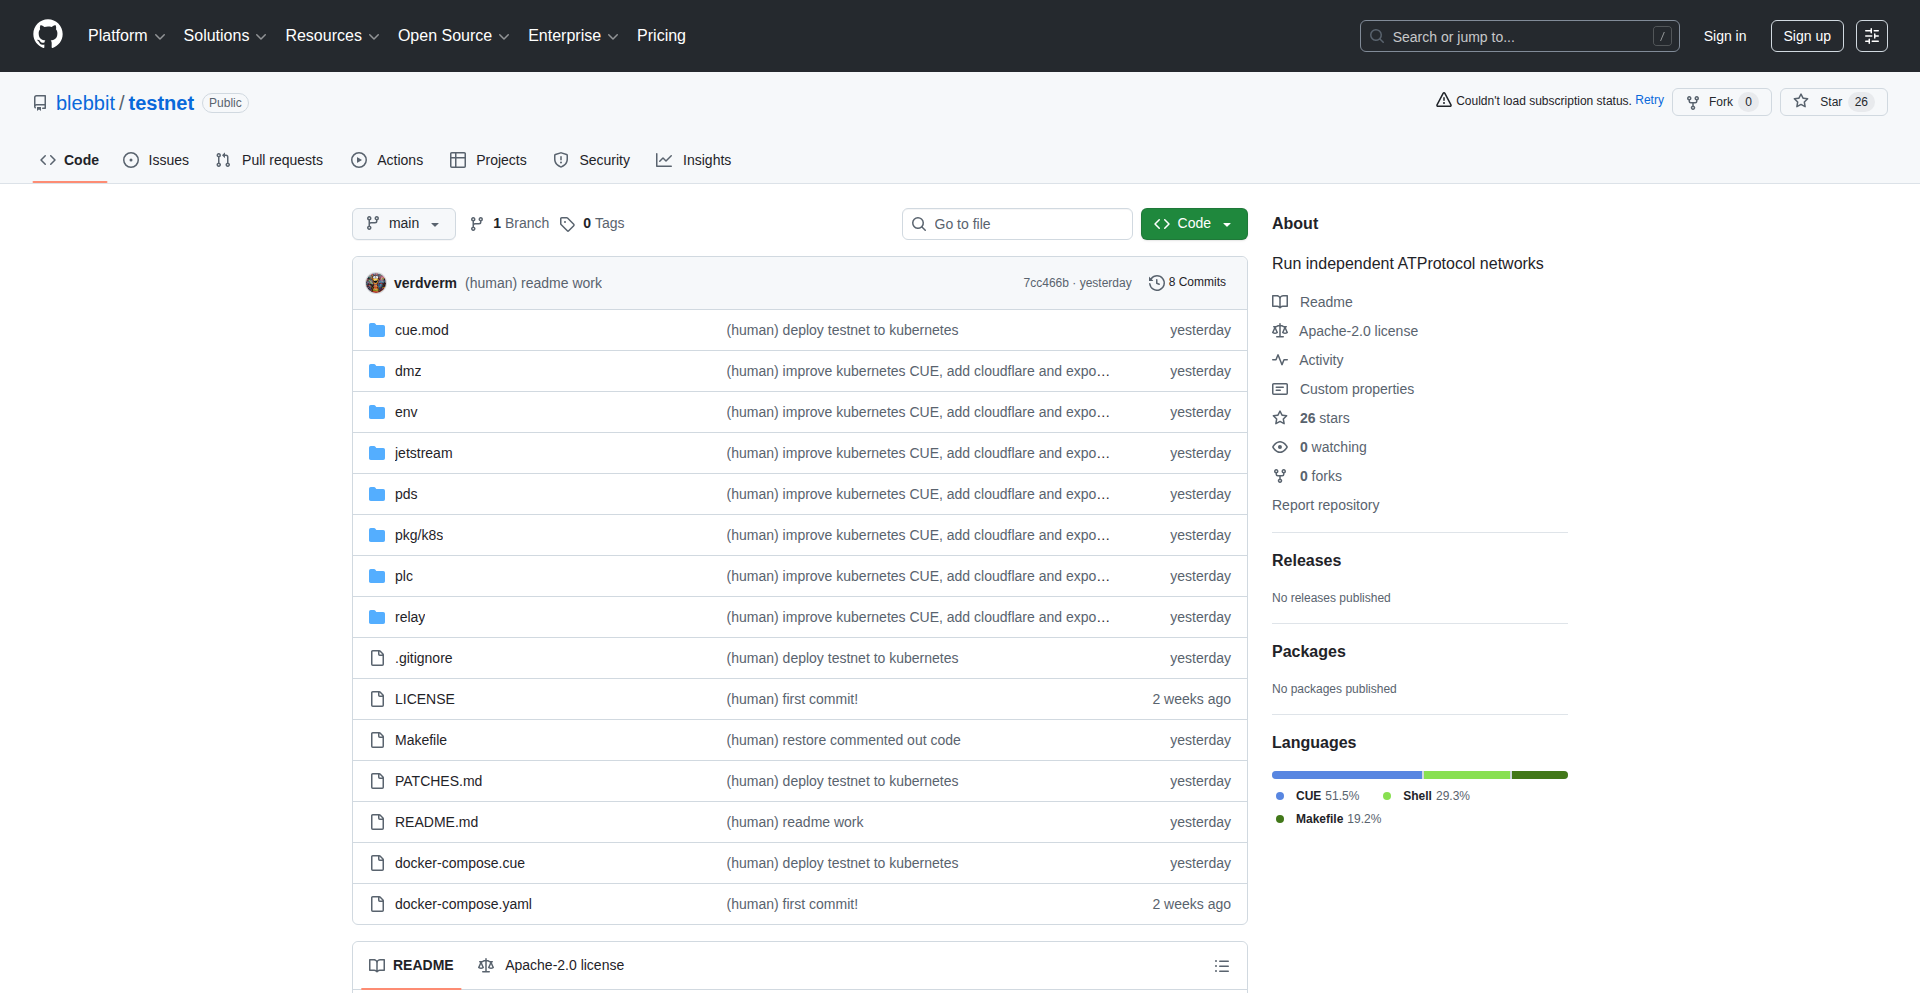Click verdverm's avatar image
This screenshot has height=993, width=1920.
coord(376,283)
